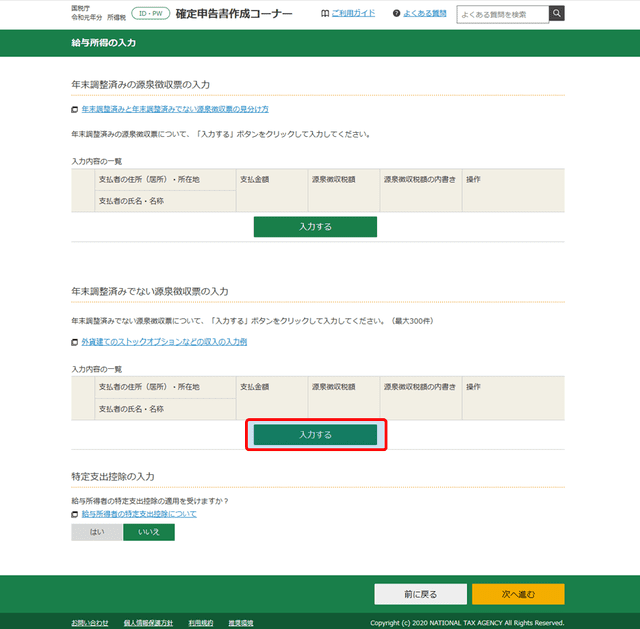640x629 pixels.
Task: Click the ID・PW badge in header
Action: [151, 13]
